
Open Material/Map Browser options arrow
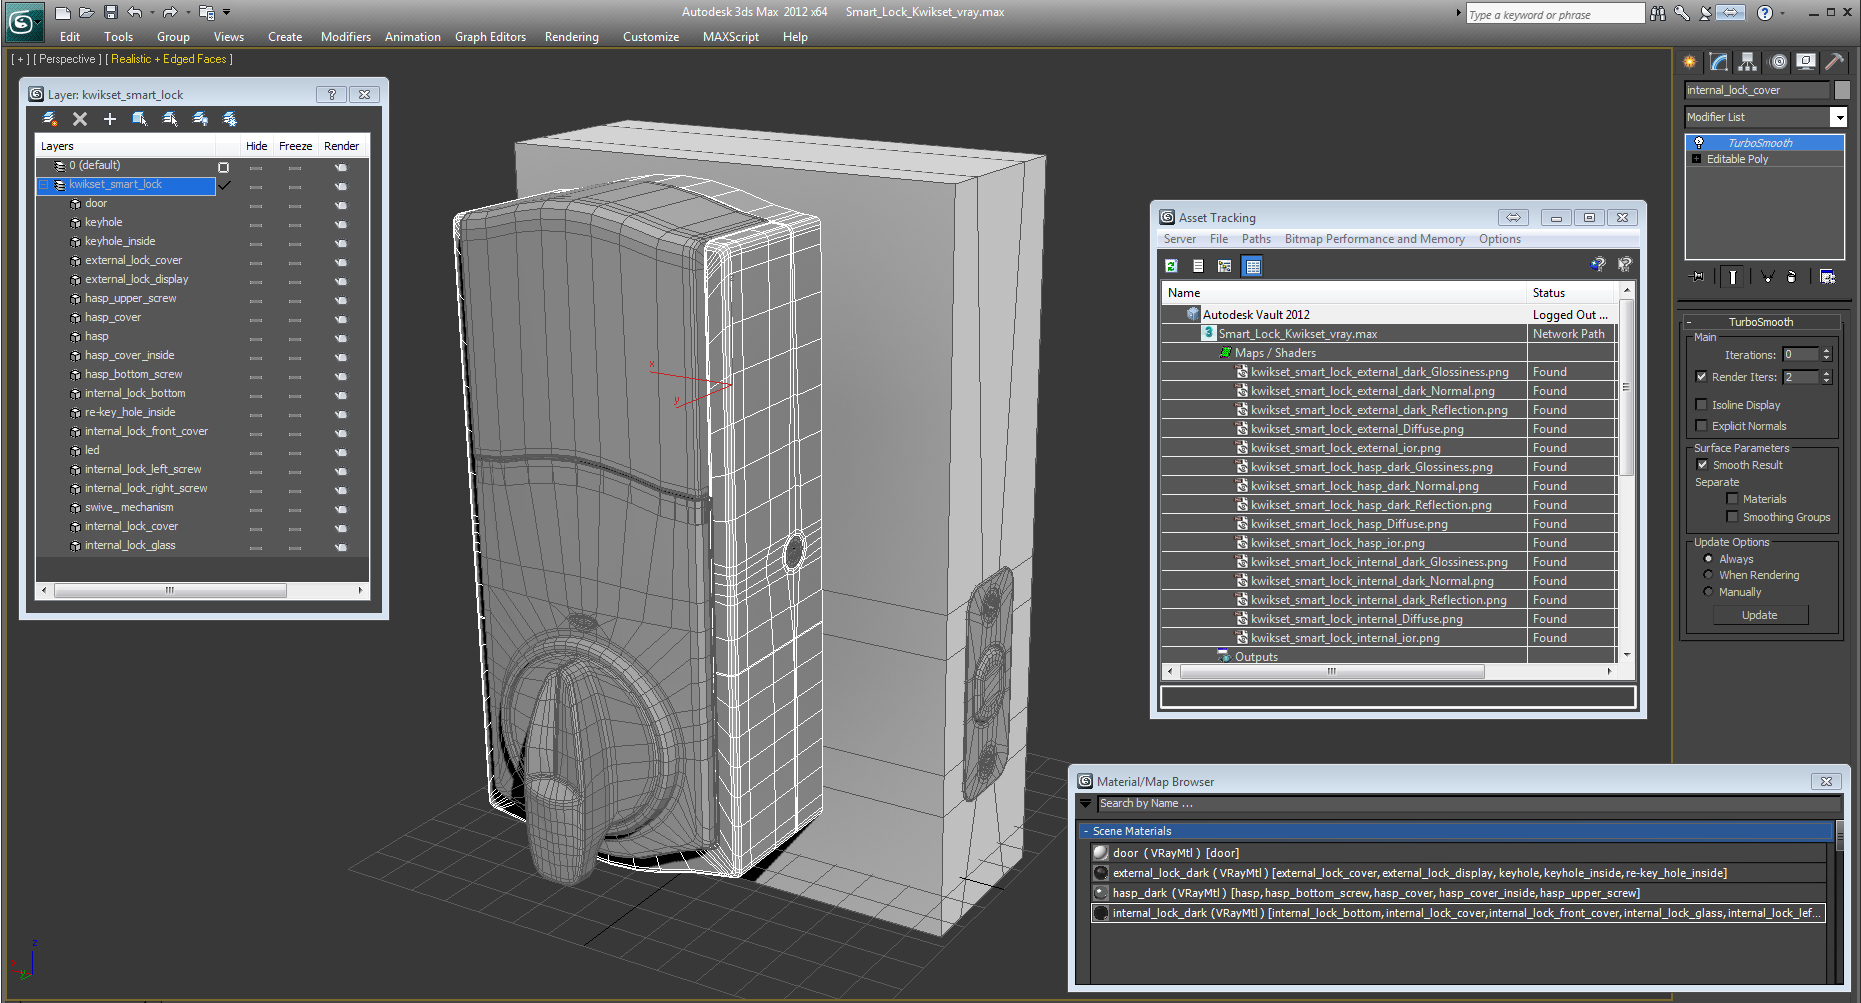(1085, 803)
